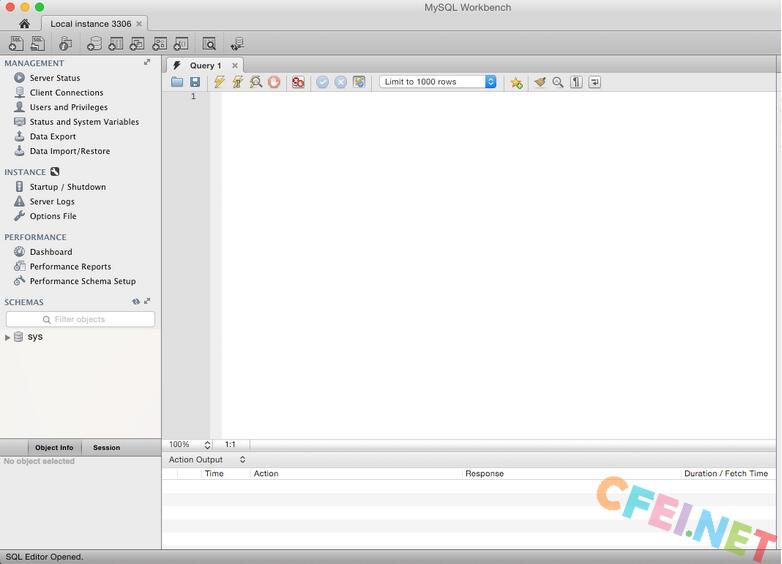
Task: Create a new stored procedure icon
Action: coord(159,44)
